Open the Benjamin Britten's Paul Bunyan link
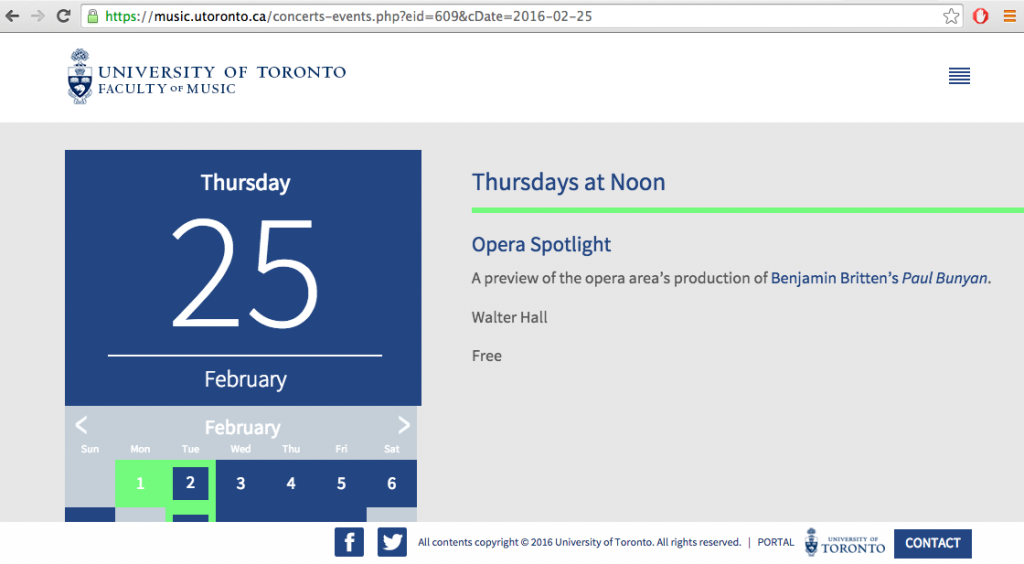 tap(879, 279)
